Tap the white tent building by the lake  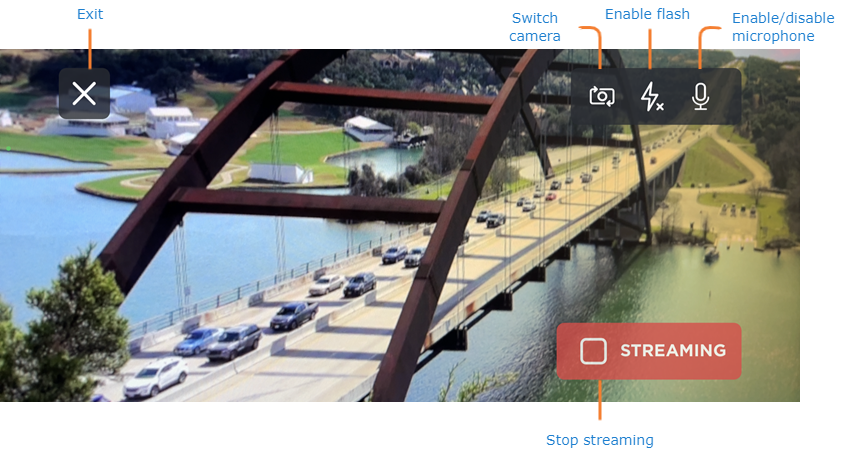click(x=368, y=129)
